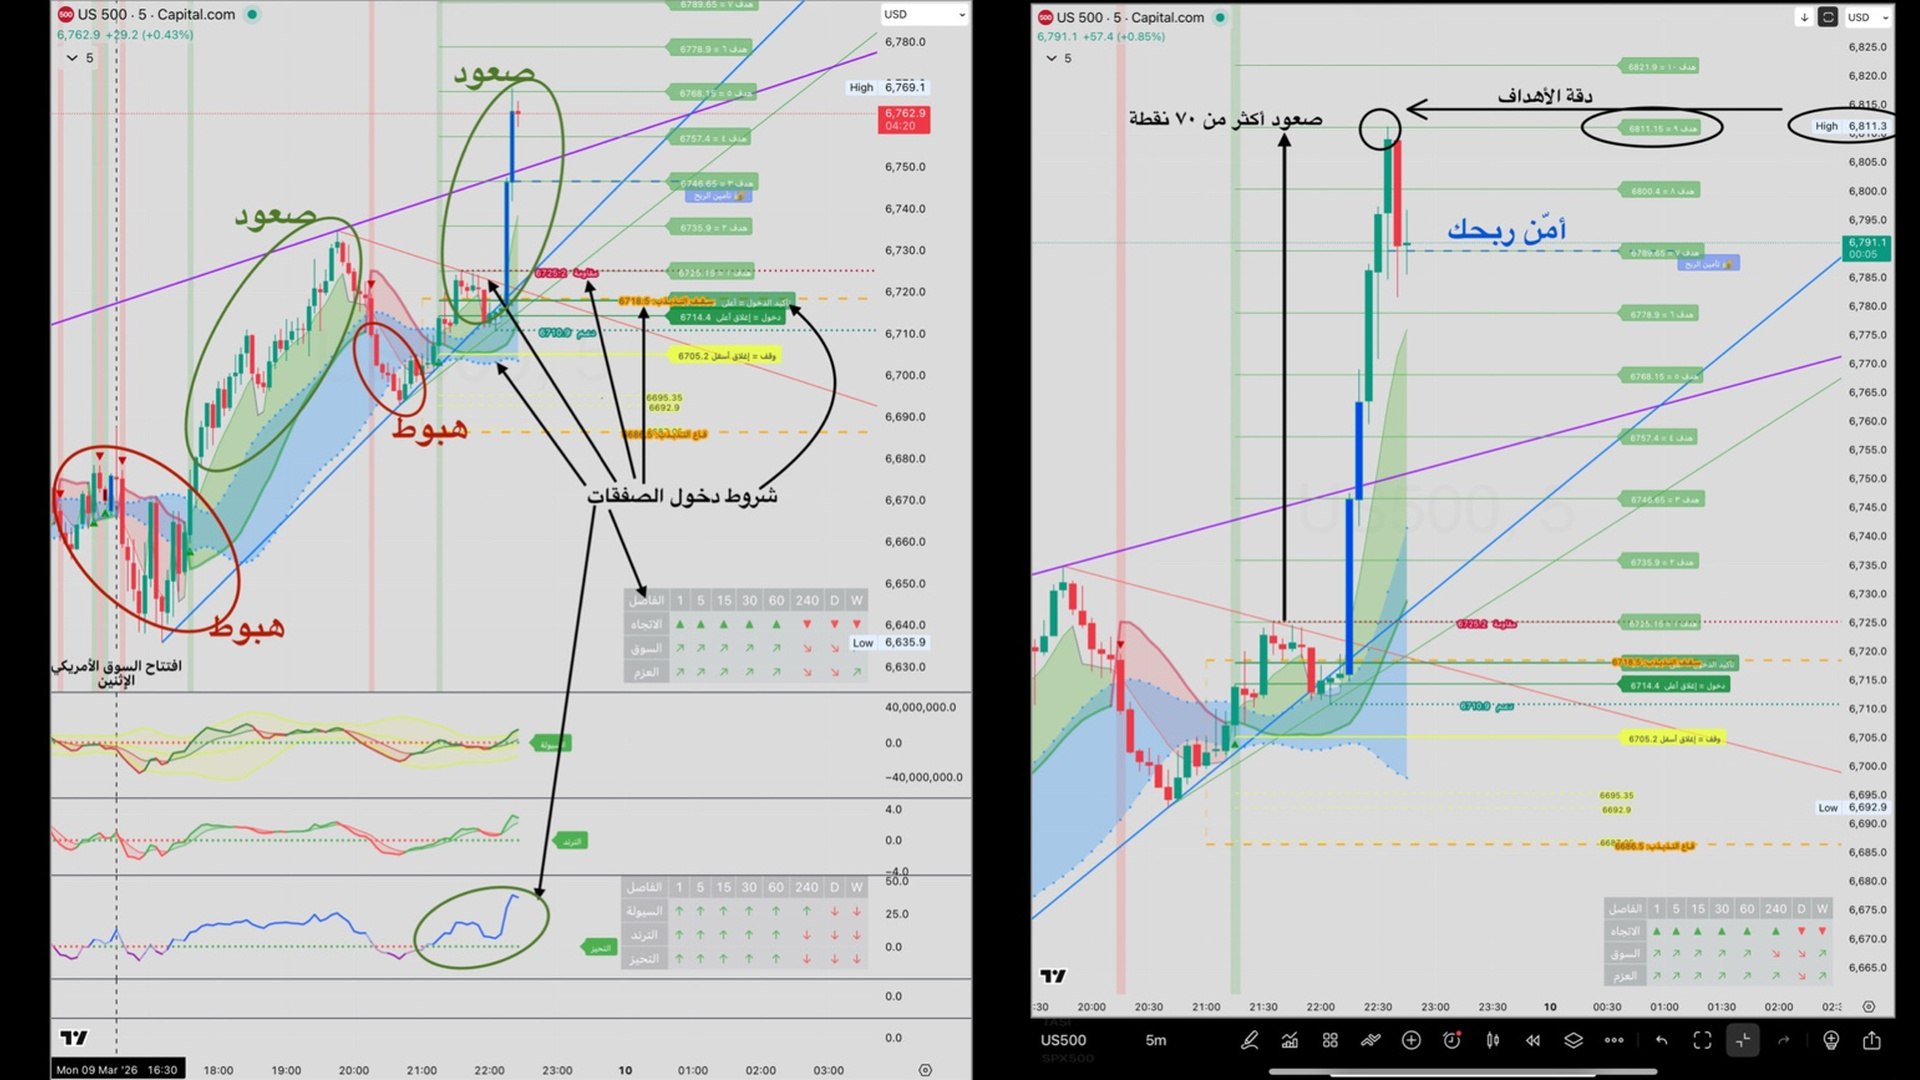
Task: Click the Low 6,692.9 label
Action: pos(1852,807)
